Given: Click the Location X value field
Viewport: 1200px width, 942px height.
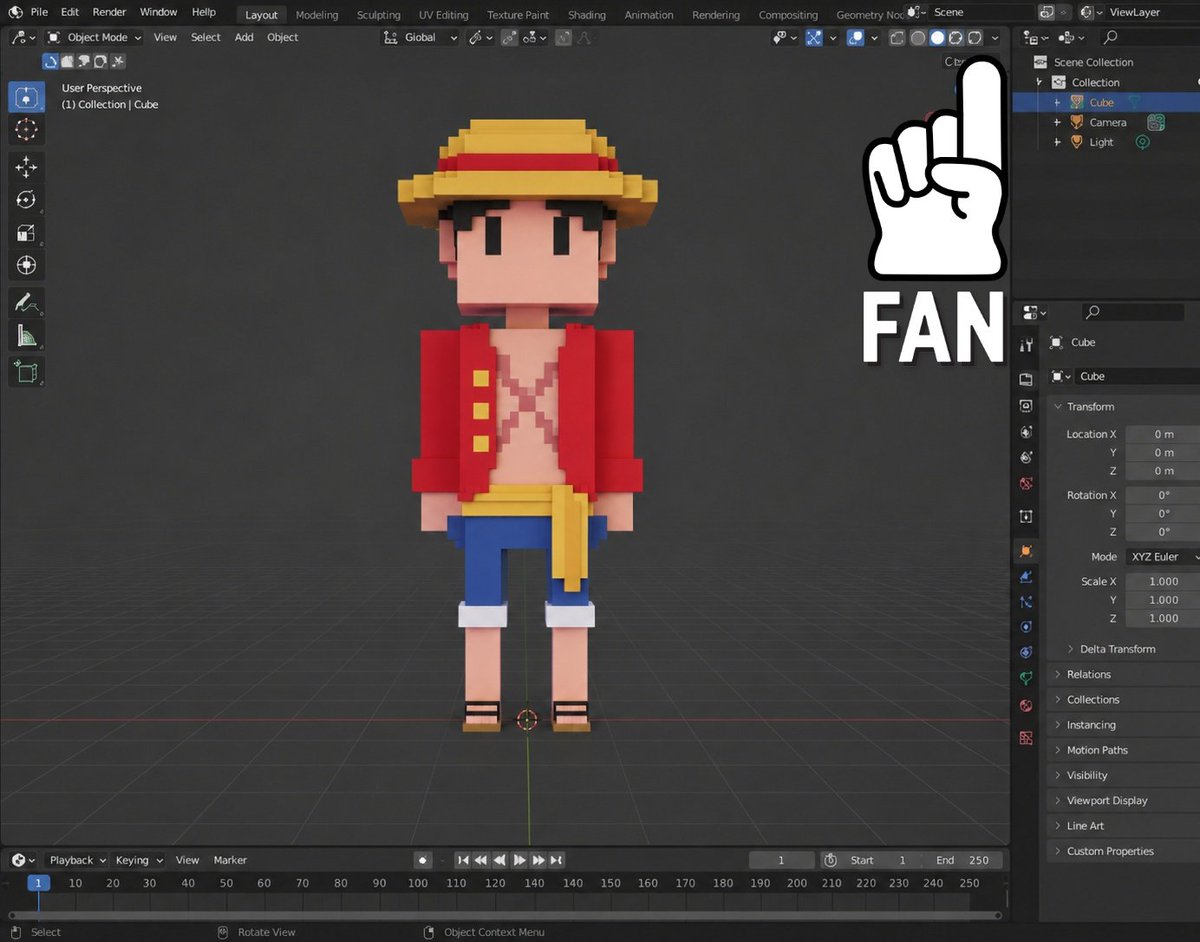Looking at the screenshot, I should 1163,435.
